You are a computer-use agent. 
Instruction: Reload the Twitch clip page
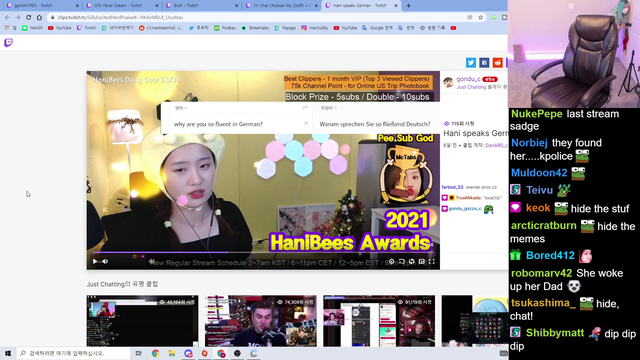pos(29,17)
